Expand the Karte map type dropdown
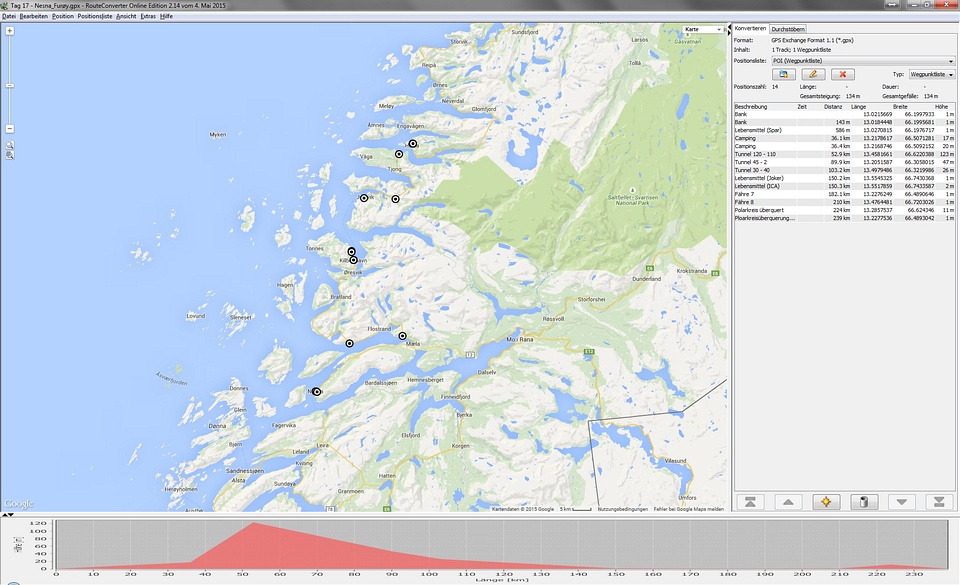 tap(703, 30)
